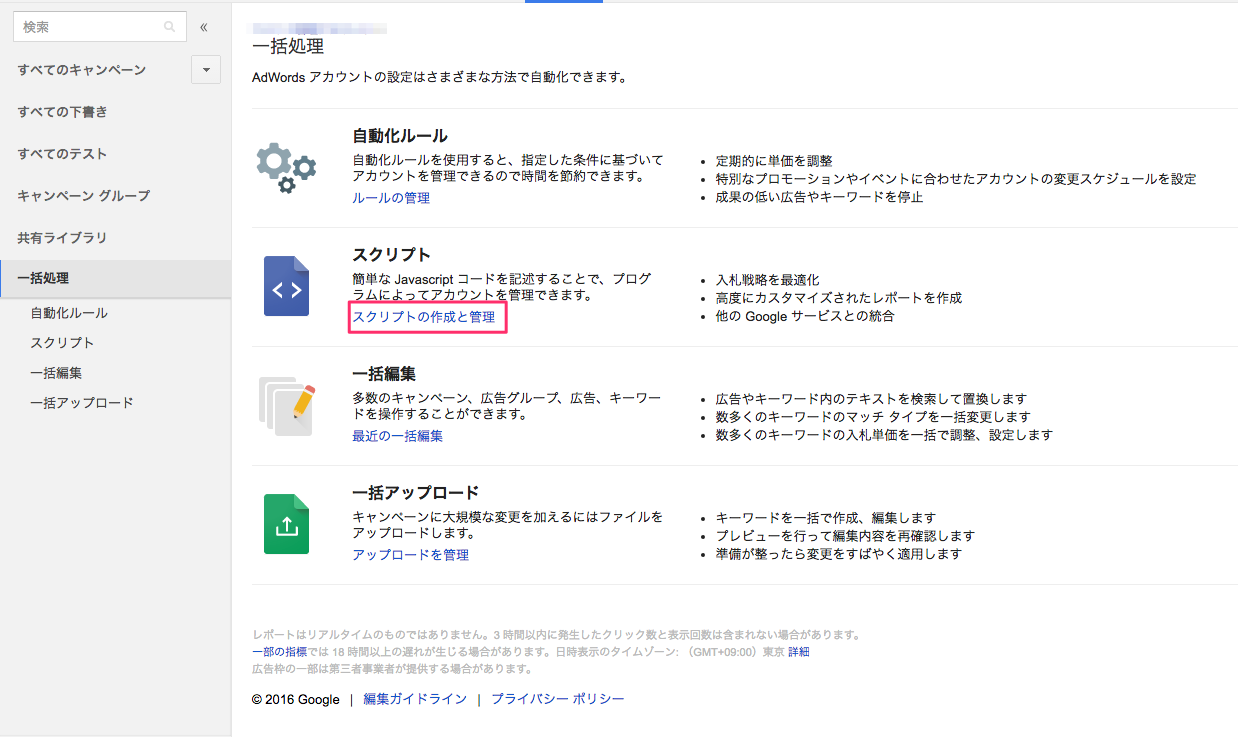The image size is (1238, 737).
Task: Click the アップロードを管理 link
Action: click(x=410, y=555)
